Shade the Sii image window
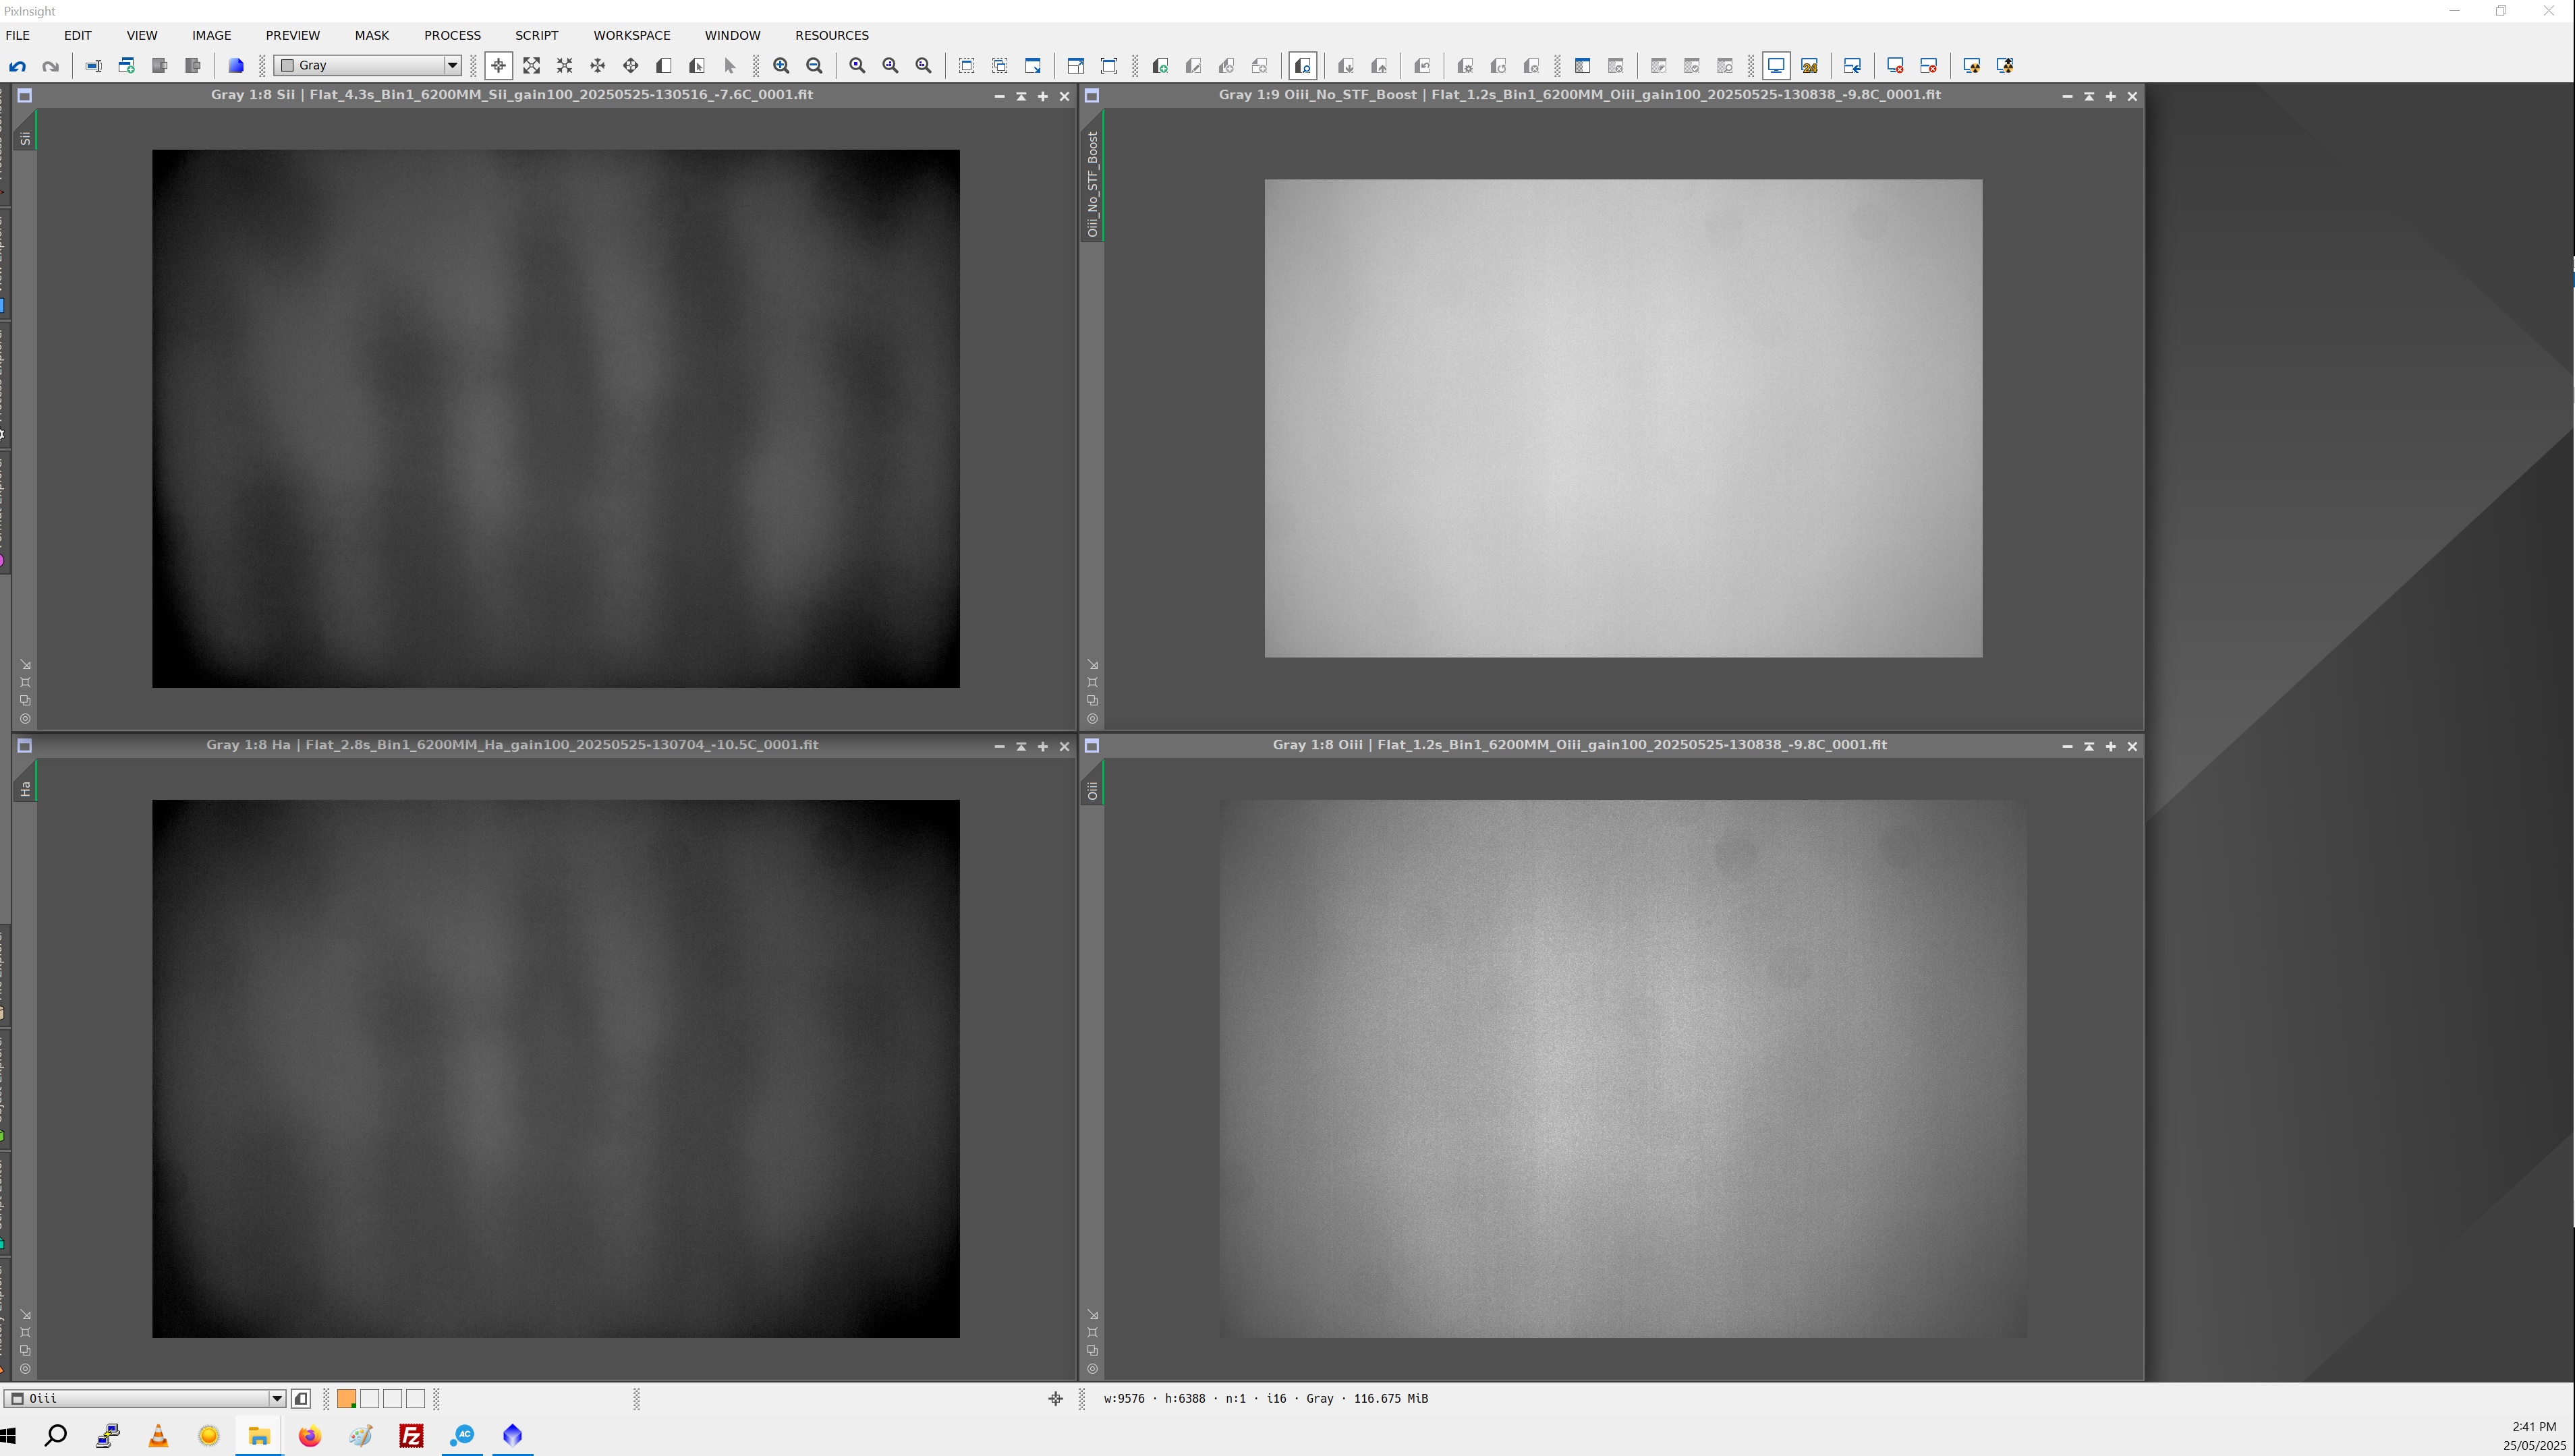2575x1456 pixels. 1020,97
